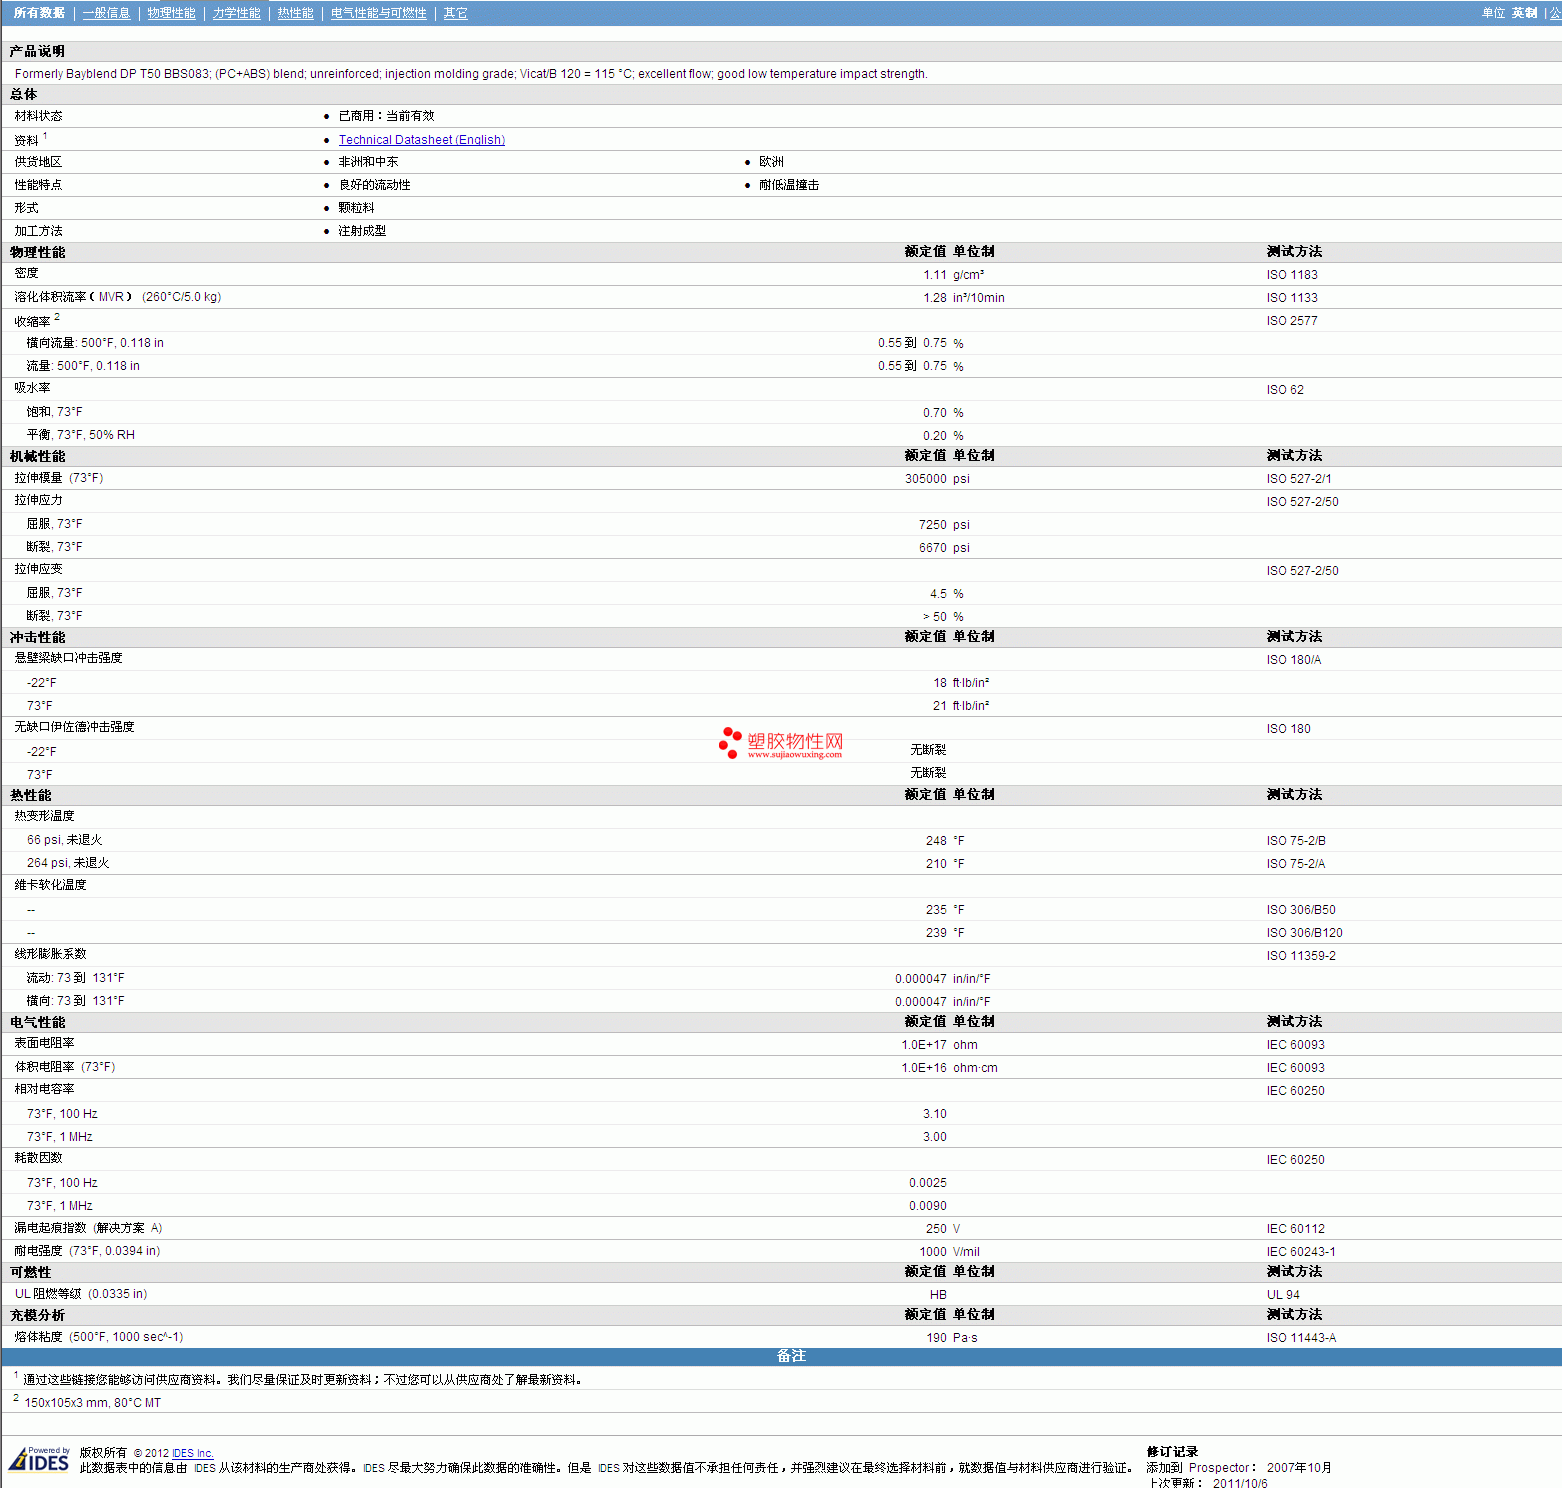Click the IDES logo in the footer
1562x1488 pixels.
pyautogui.click(x=39, y=1460)
